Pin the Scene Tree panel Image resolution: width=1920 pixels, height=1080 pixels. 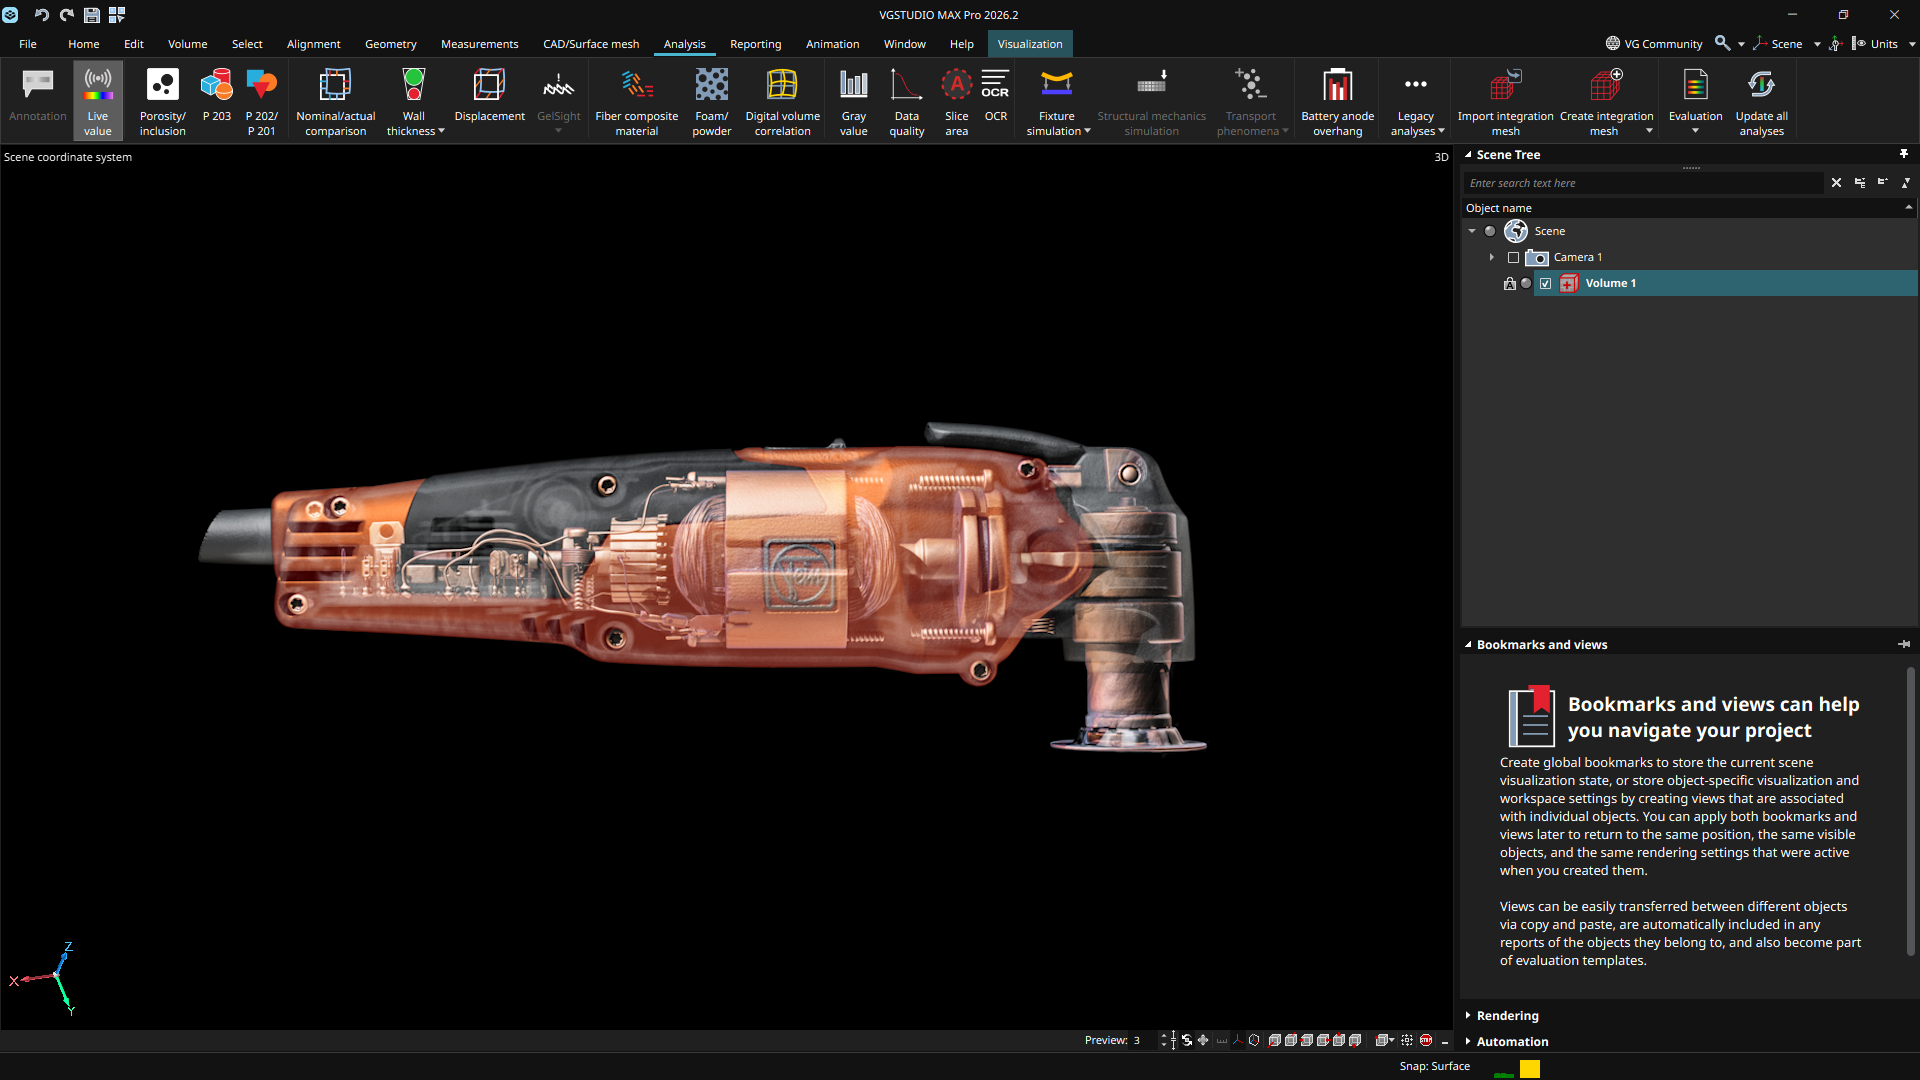pyautogui.click(x=1904, y=154)
